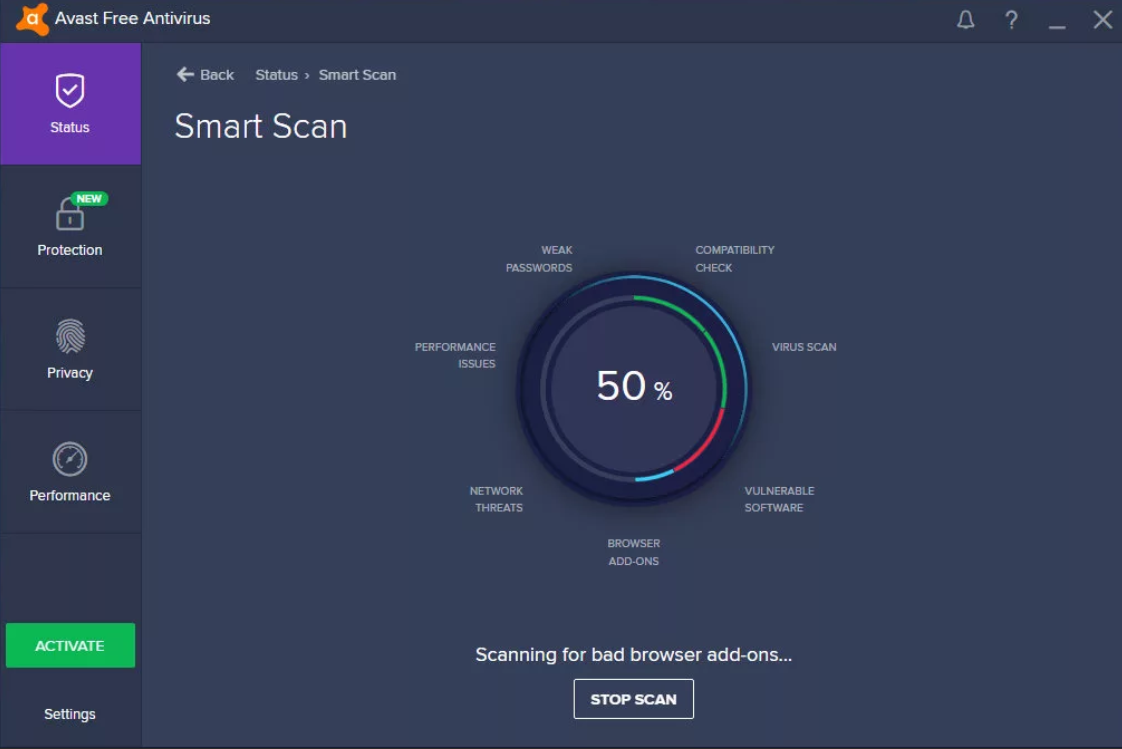Open help question mark icon
This screenshot has width=1122, height=749.
pos(1011,19)
